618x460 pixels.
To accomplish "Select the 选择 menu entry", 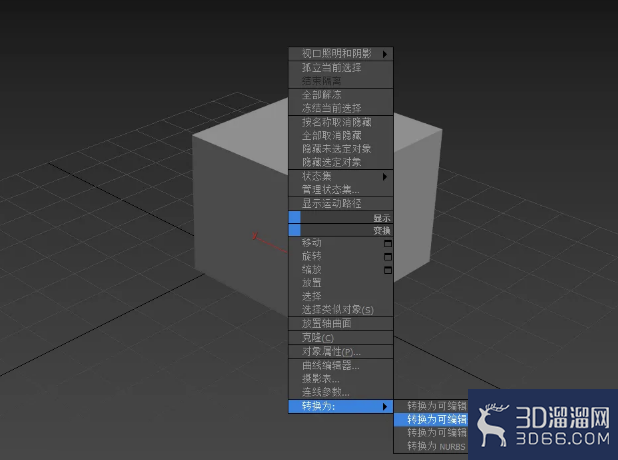I will 341,296.
